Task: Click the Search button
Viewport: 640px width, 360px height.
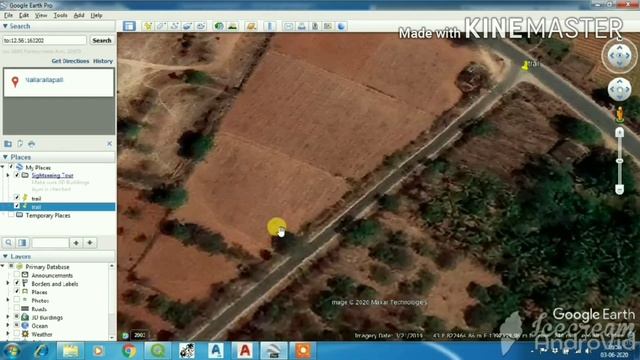Action: (102, 40)
